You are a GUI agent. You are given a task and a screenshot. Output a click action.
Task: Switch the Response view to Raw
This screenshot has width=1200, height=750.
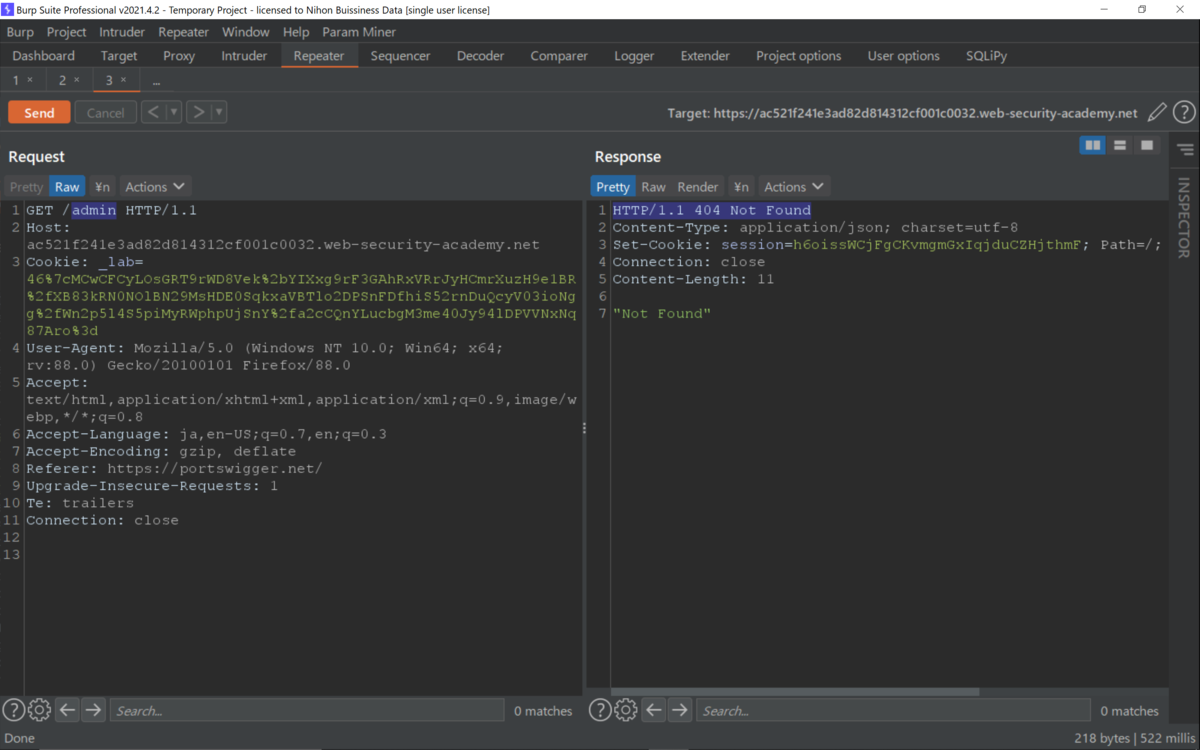(653, 186)
